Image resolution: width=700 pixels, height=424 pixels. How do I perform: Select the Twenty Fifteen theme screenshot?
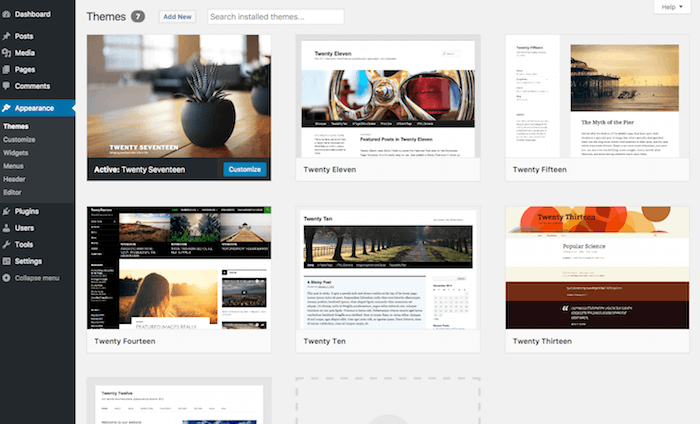(597, 96)
